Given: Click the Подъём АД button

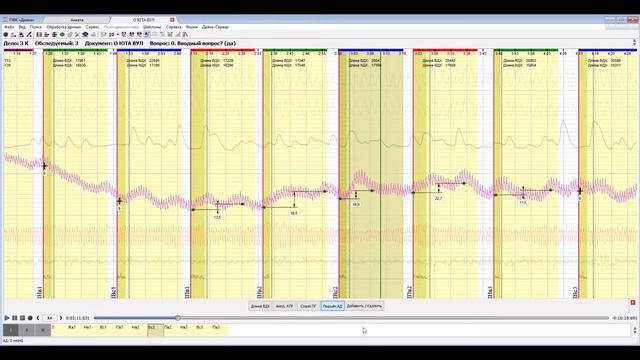Looking at the screenshot, I should point(332,306).
